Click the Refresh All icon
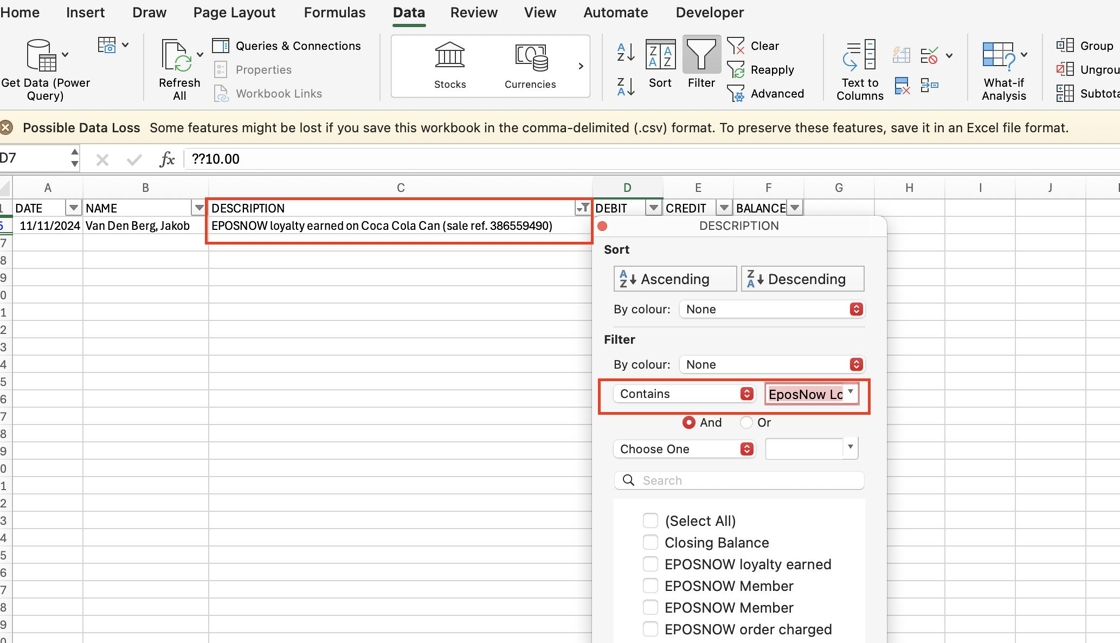 coord(175,56)
